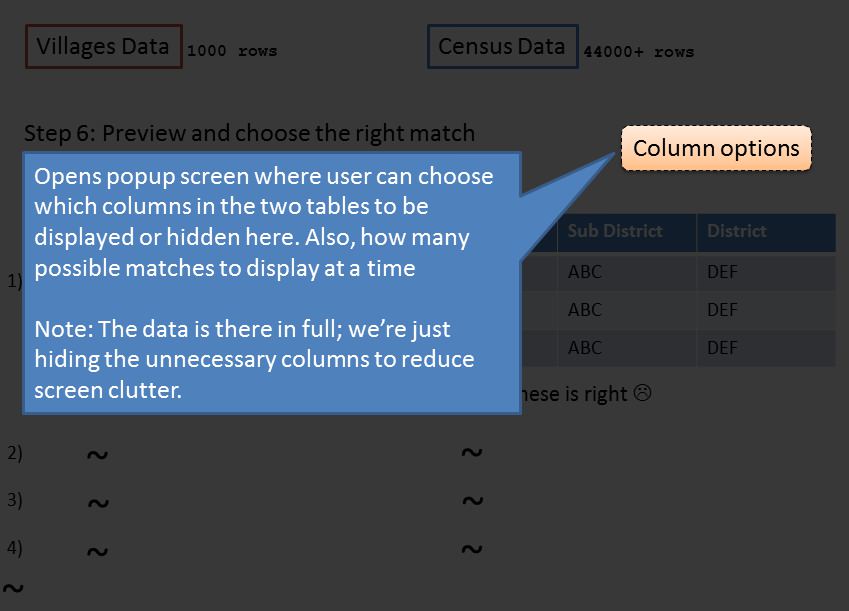Click the Column options button
849x611 pixels.
click(716, 148)
